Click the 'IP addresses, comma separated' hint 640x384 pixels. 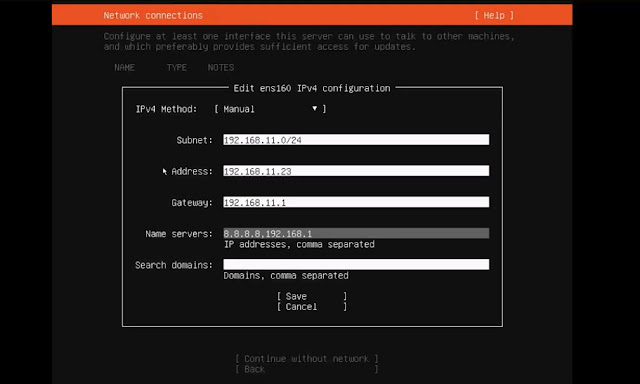point(299,244)
